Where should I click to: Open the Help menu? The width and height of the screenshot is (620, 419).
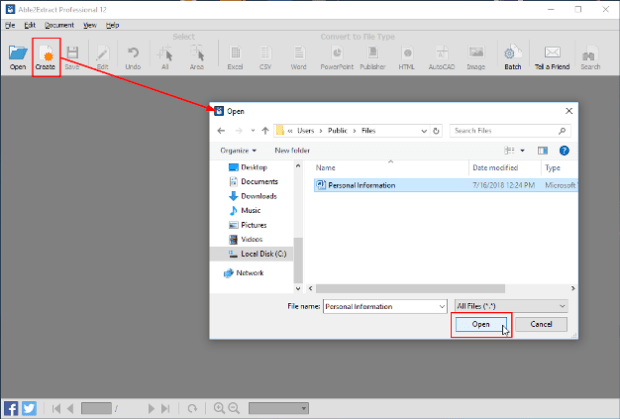(x=112, y=25)
